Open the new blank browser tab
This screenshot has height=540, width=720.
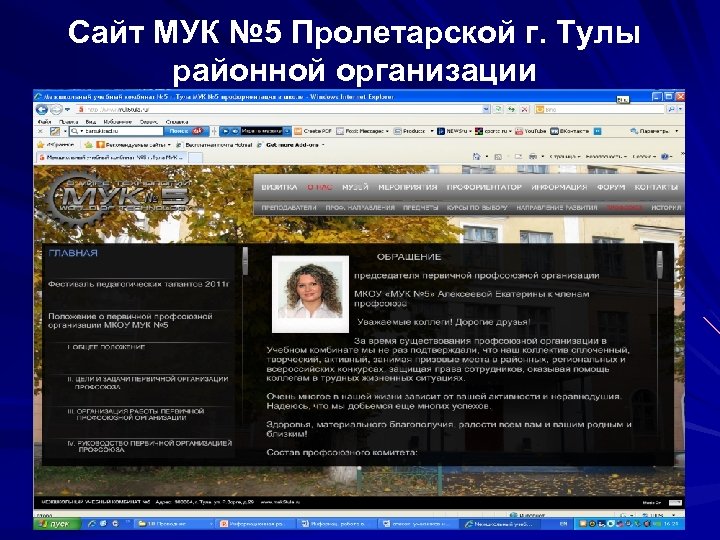coord(196,158)
